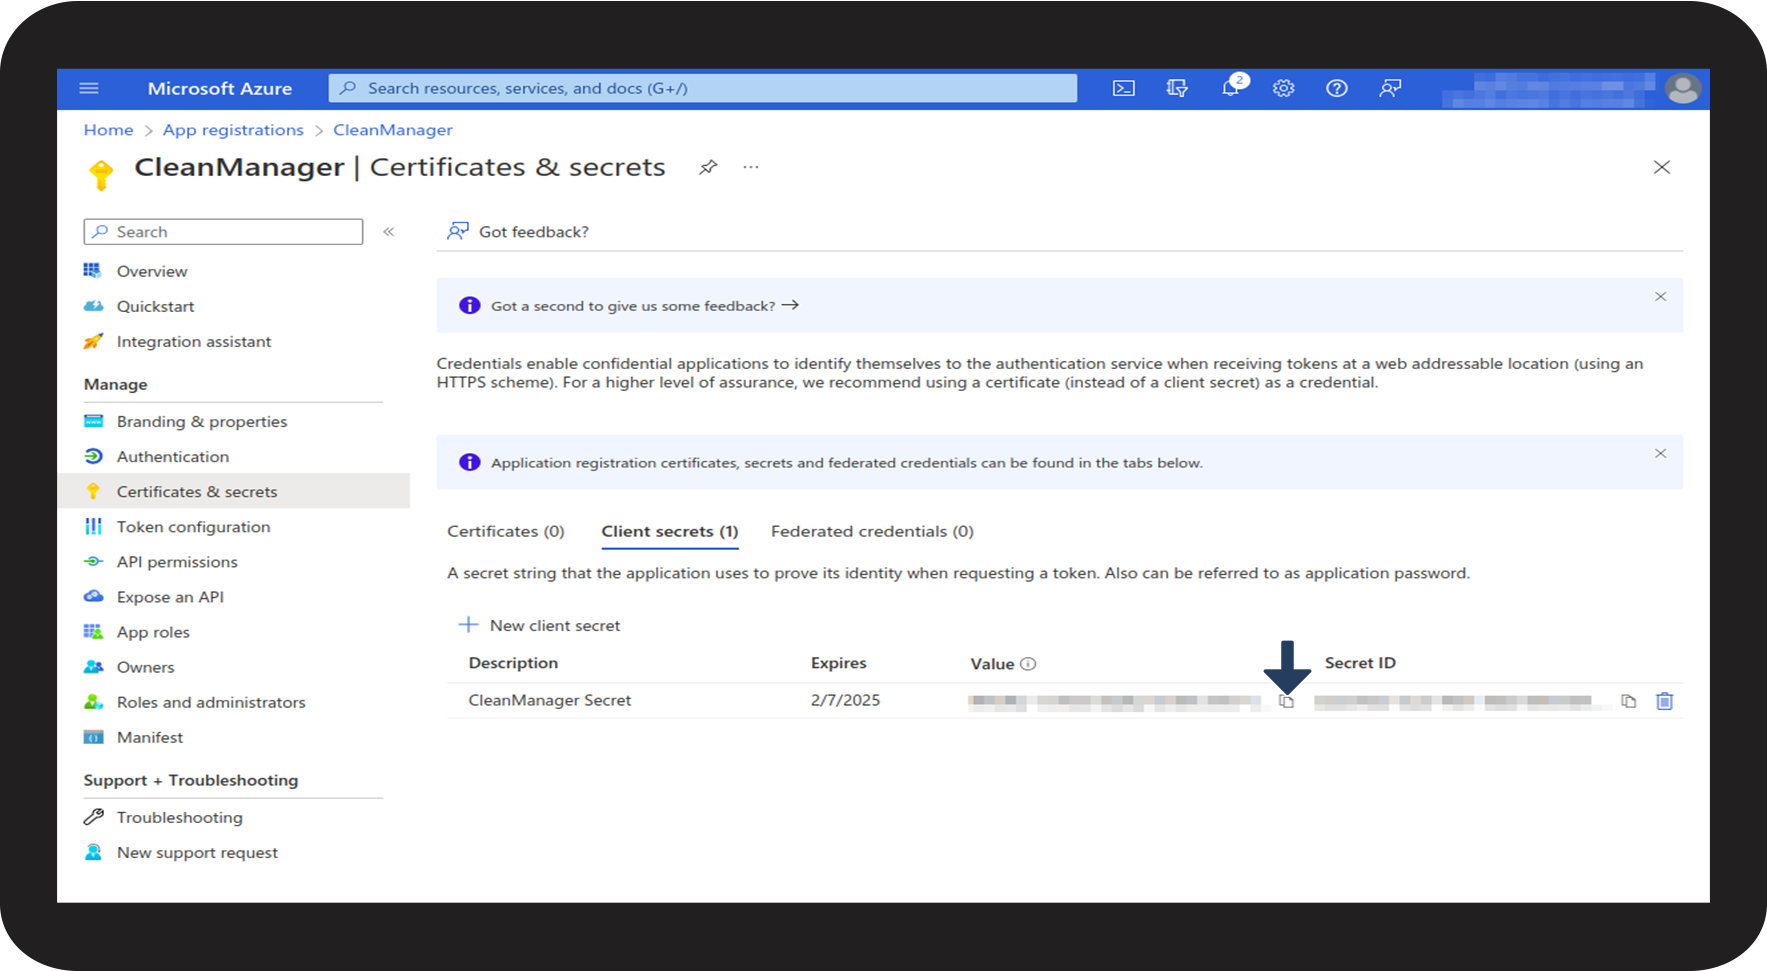The height and width of the screenshot is (971, 1767).
Task: Pin the Certificates & secrets page
Action: [x=708, y=167]
